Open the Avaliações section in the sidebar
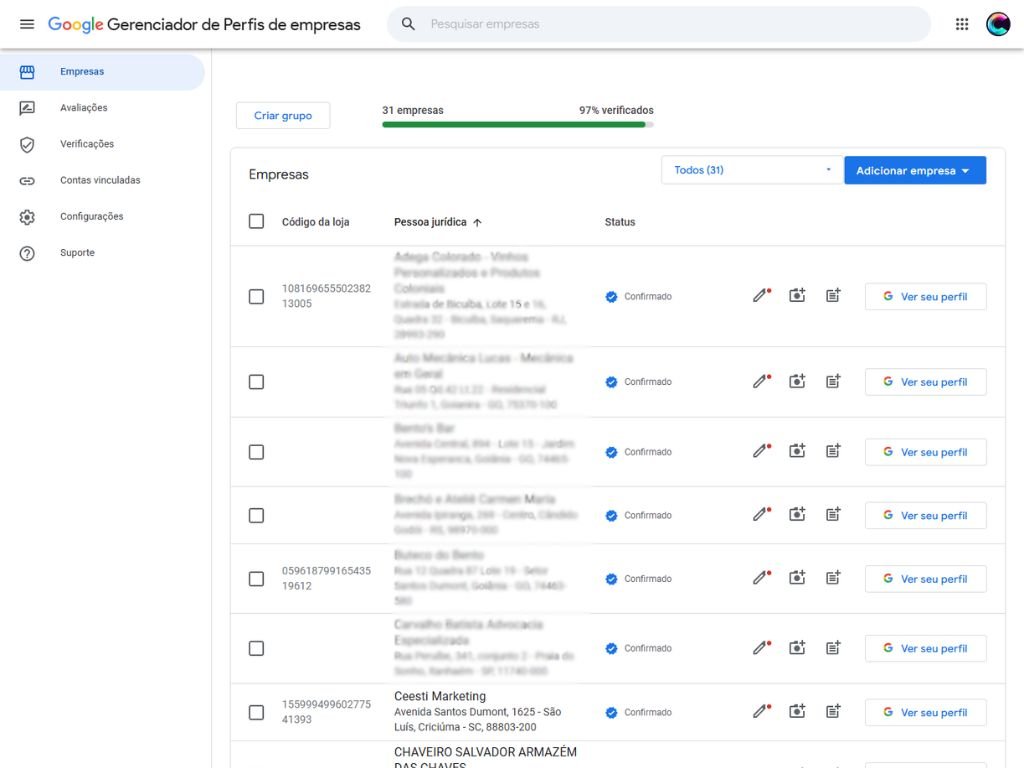This screenshot has height=768, width=1024. 82,107
